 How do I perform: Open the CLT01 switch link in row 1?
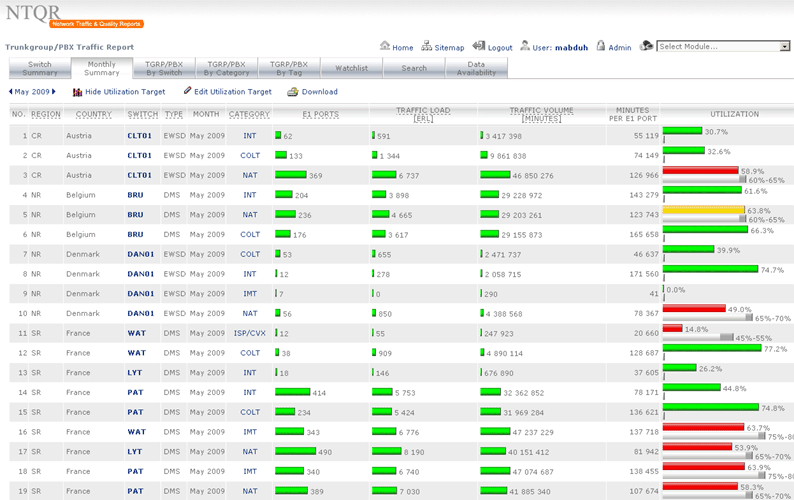140,135
